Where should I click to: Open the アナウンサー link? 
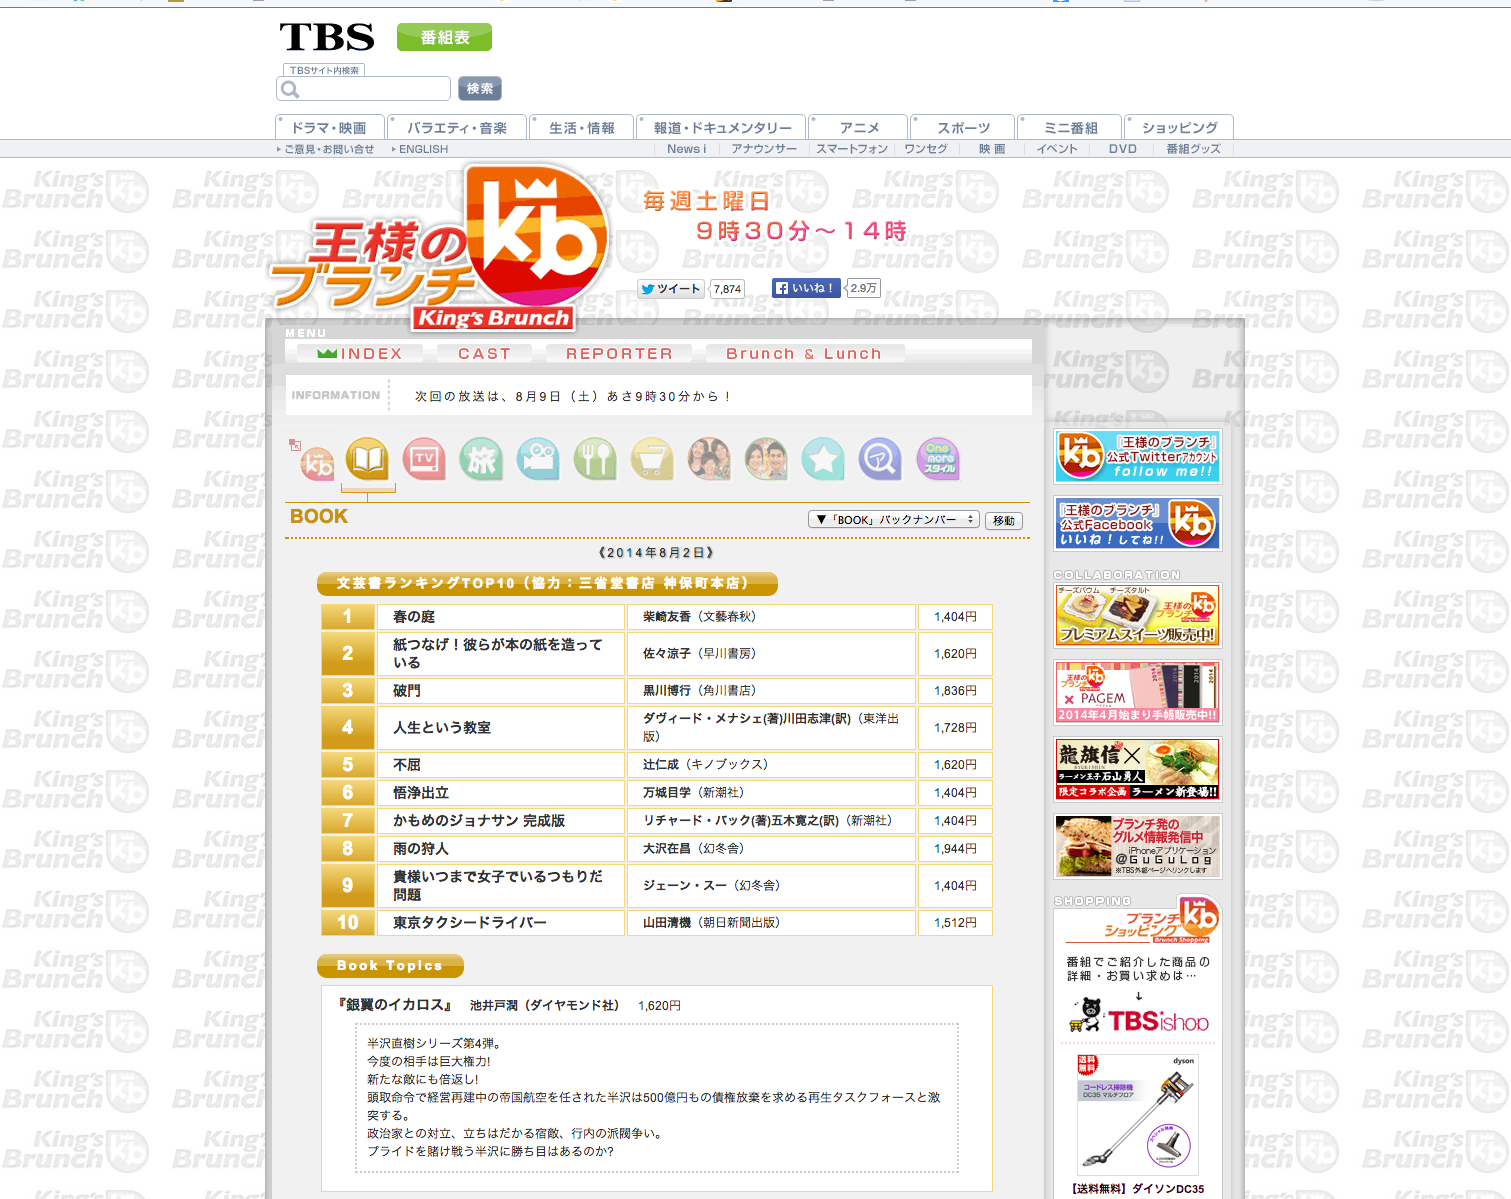pyautogui.click(x=764, y=149)
